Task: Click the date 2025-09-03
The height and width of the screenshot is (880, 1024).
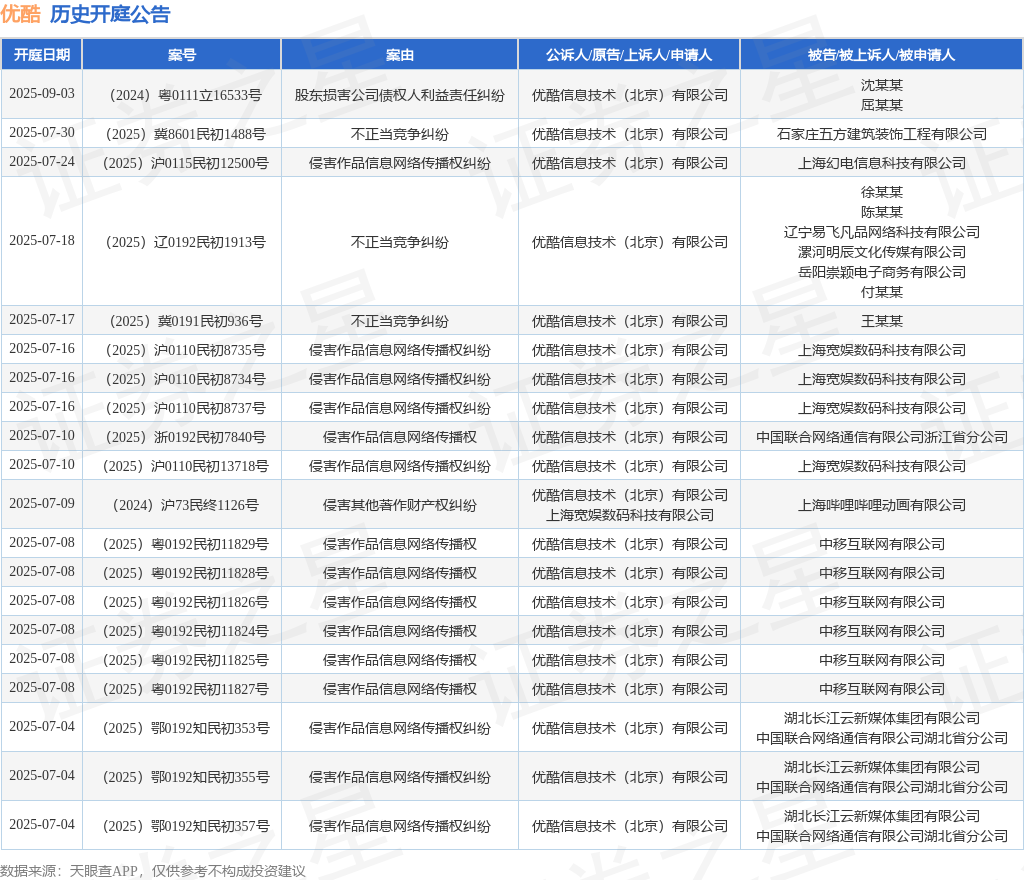Action: point(42,93)
